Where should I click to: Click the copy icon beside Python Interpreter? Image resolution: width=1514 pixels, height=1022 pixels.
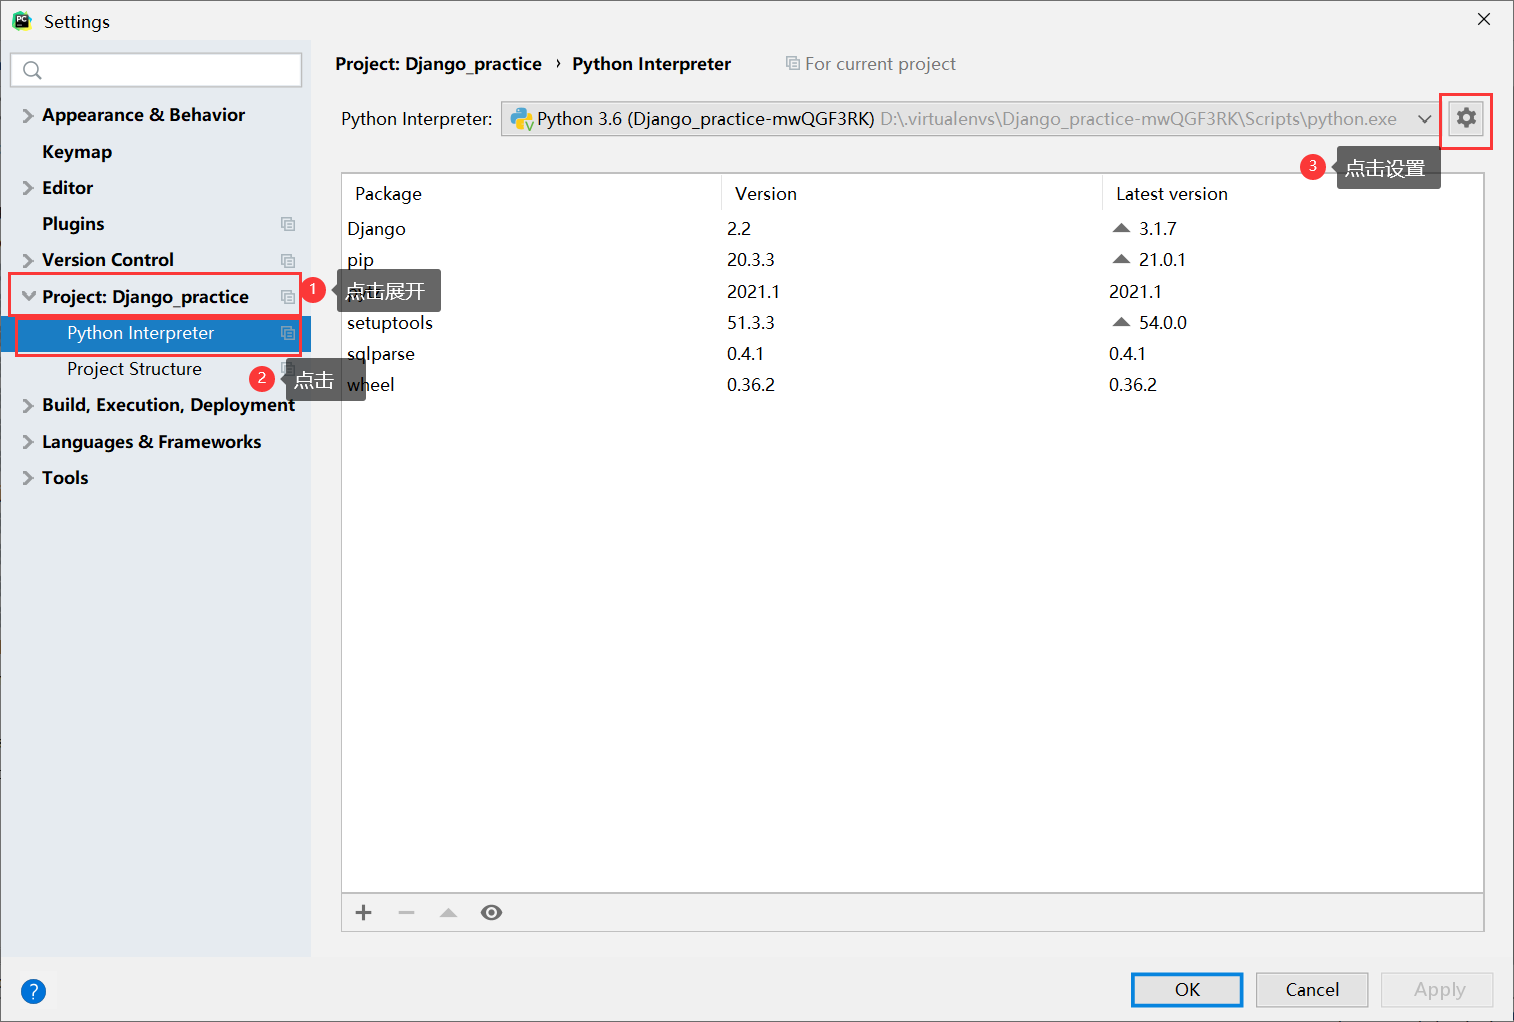288,333
